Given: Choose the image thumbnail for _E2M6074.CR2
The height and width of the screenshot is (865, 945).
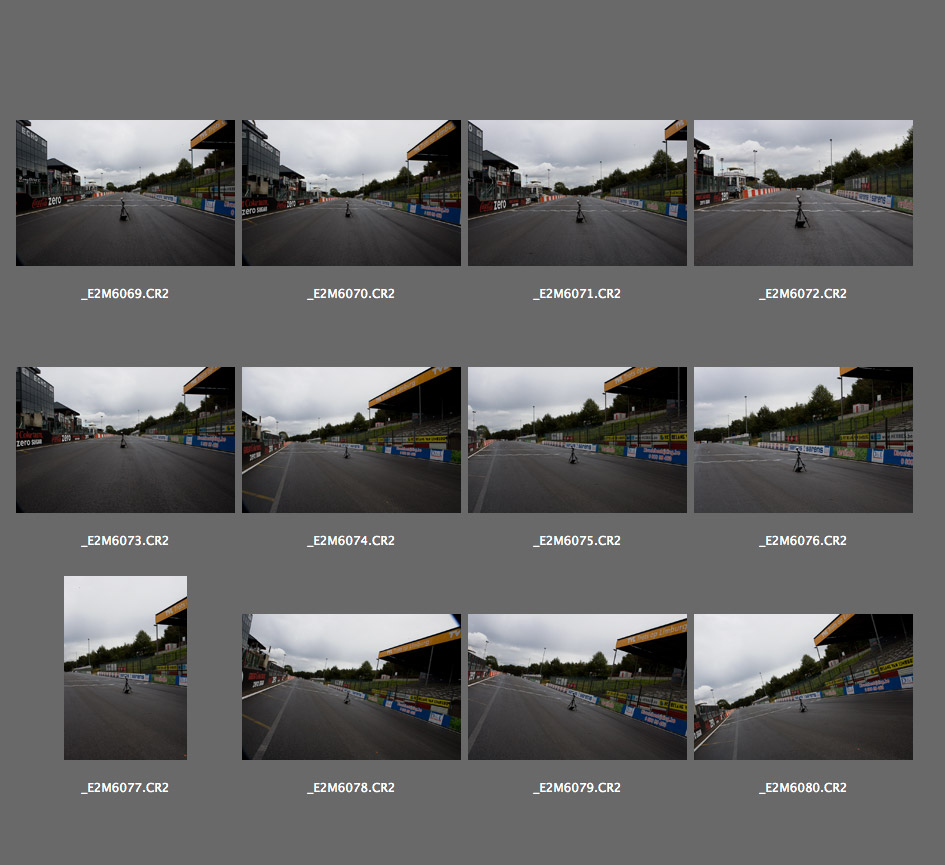Looking at the screenshot, I should pyautogui.click(x=351, y=440).
